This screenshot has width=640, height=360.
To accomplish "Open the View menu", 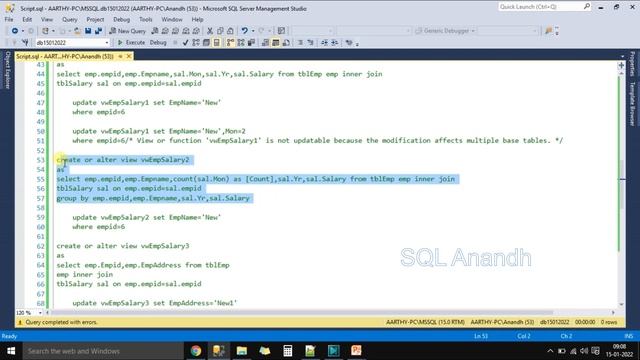I will point(47,19).
